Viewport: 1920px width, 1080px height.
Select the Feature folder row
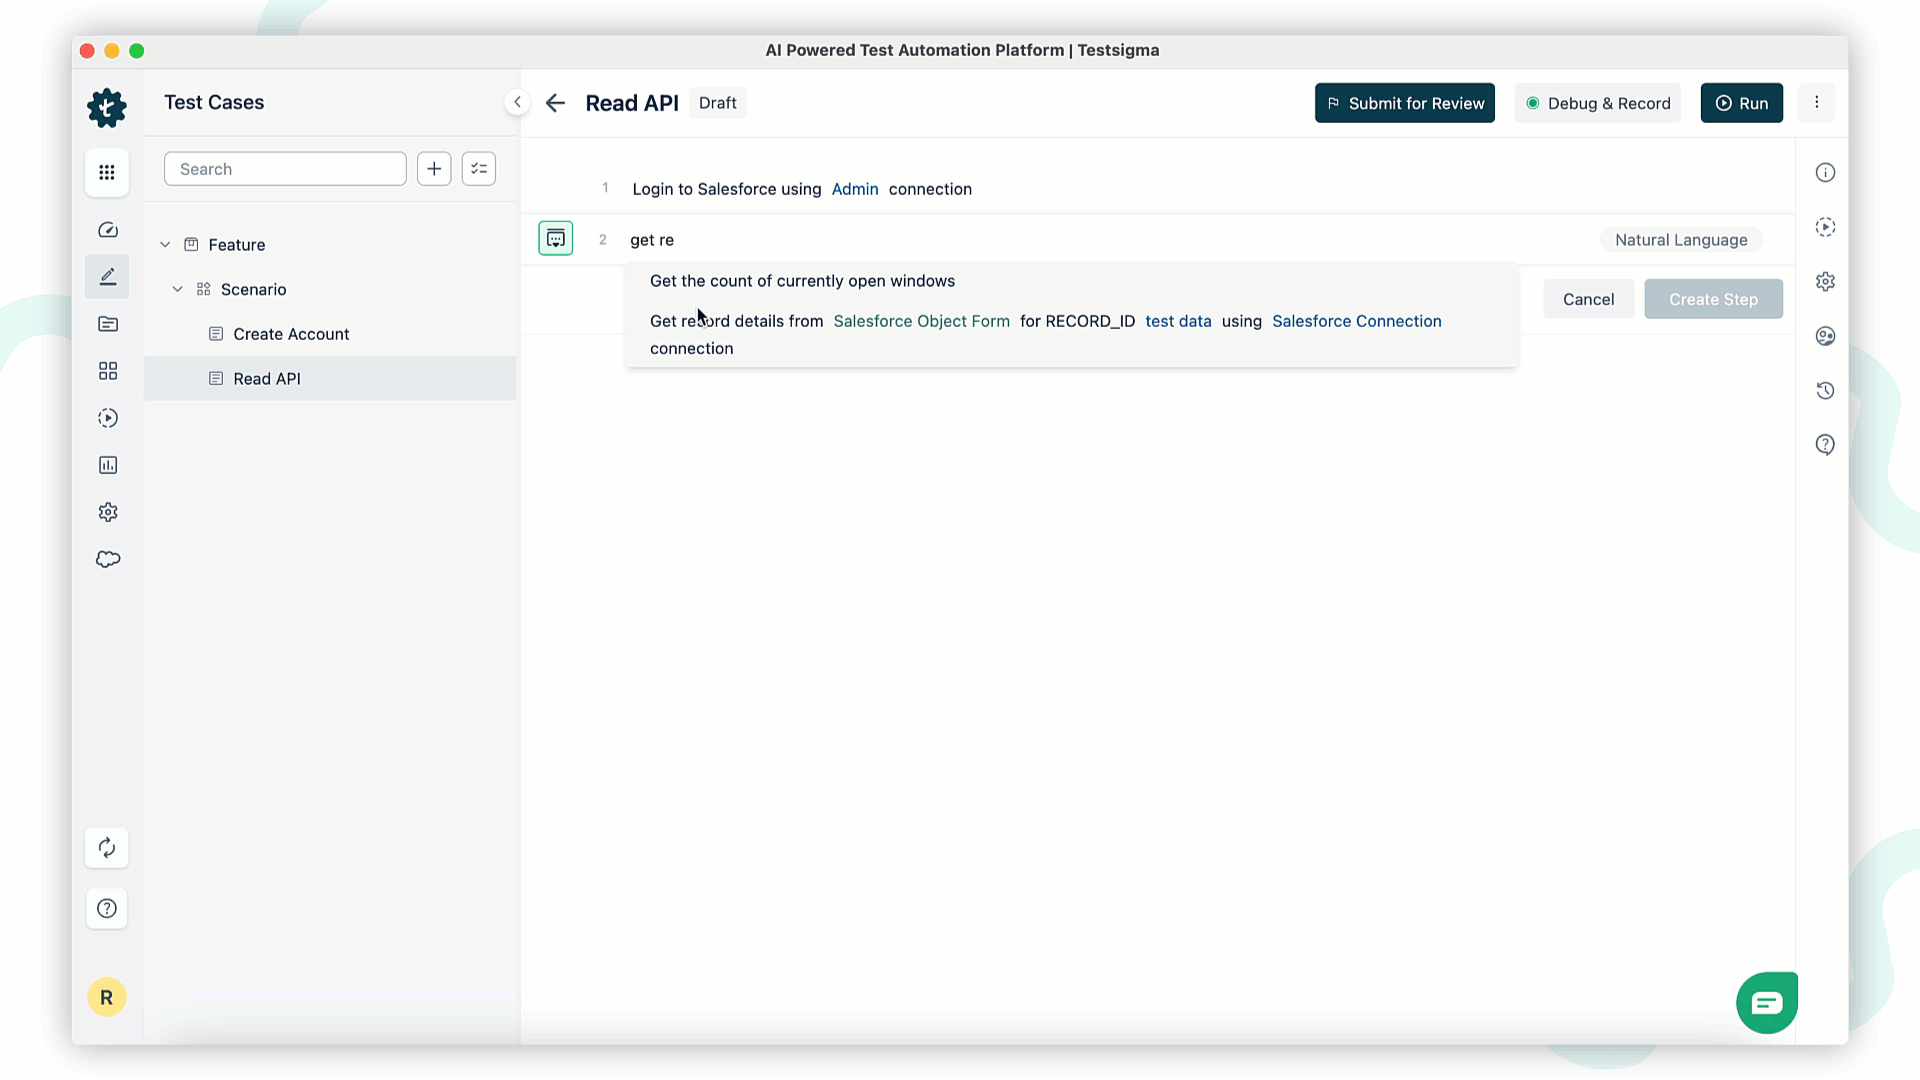[x=330, y=245]
